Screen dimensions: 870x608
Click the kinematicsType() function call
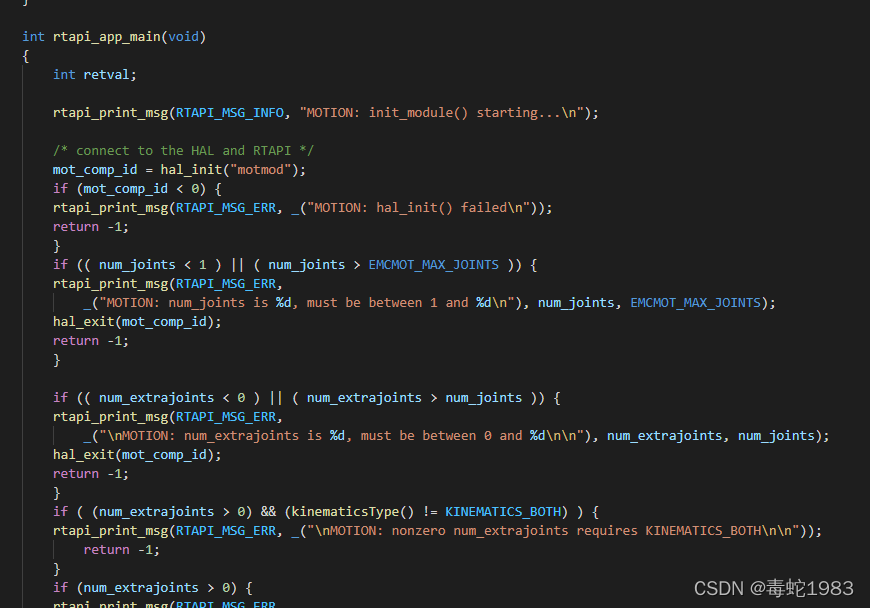coord(352,511)
